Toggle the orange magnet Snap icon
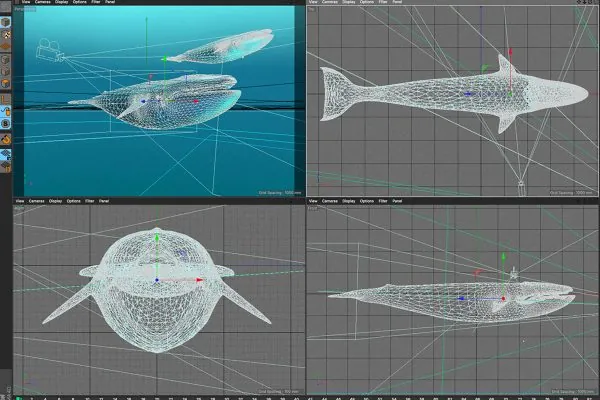This screenshot has height=400, width=600. (x=5, y=139)
